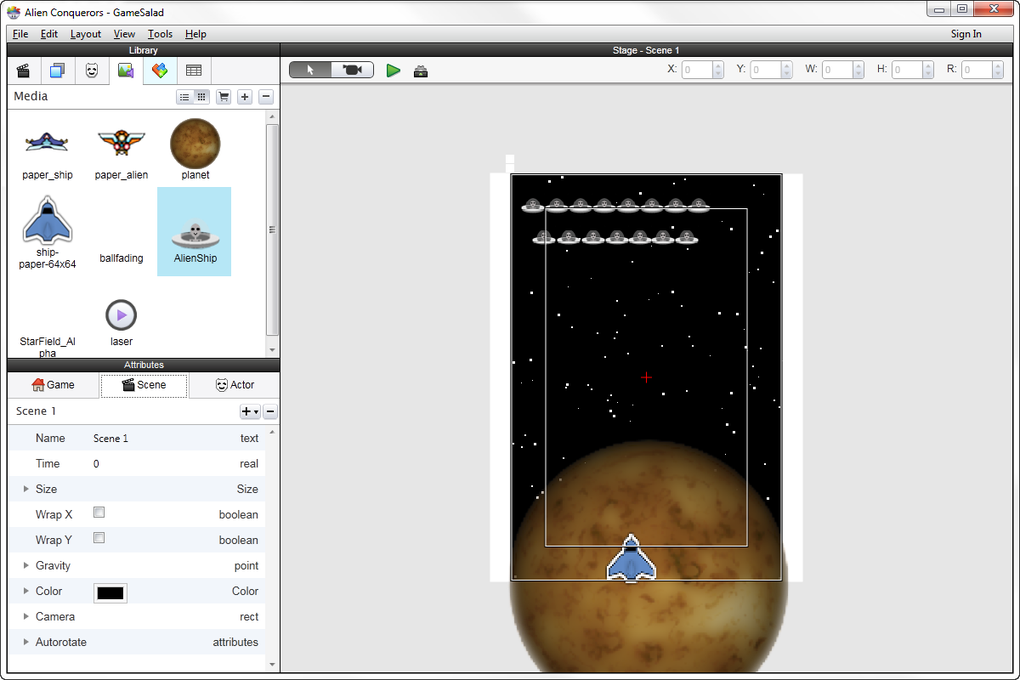Screen dimensions: 1020x680
Task: Open the Edit menu
Action: pos(49,34)
